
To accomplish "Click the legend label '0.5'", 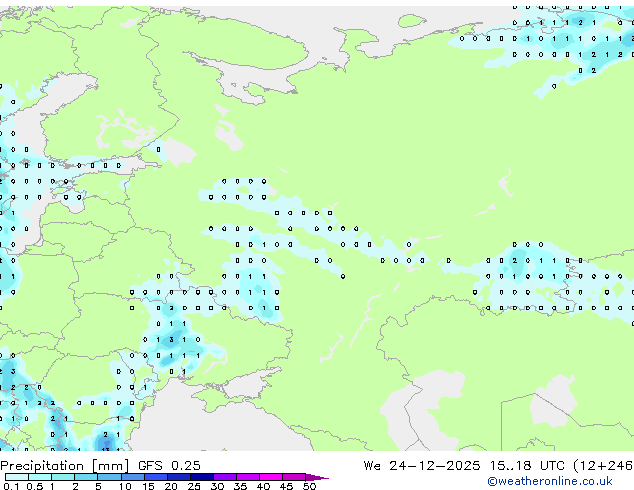I will tap(34, 486).
